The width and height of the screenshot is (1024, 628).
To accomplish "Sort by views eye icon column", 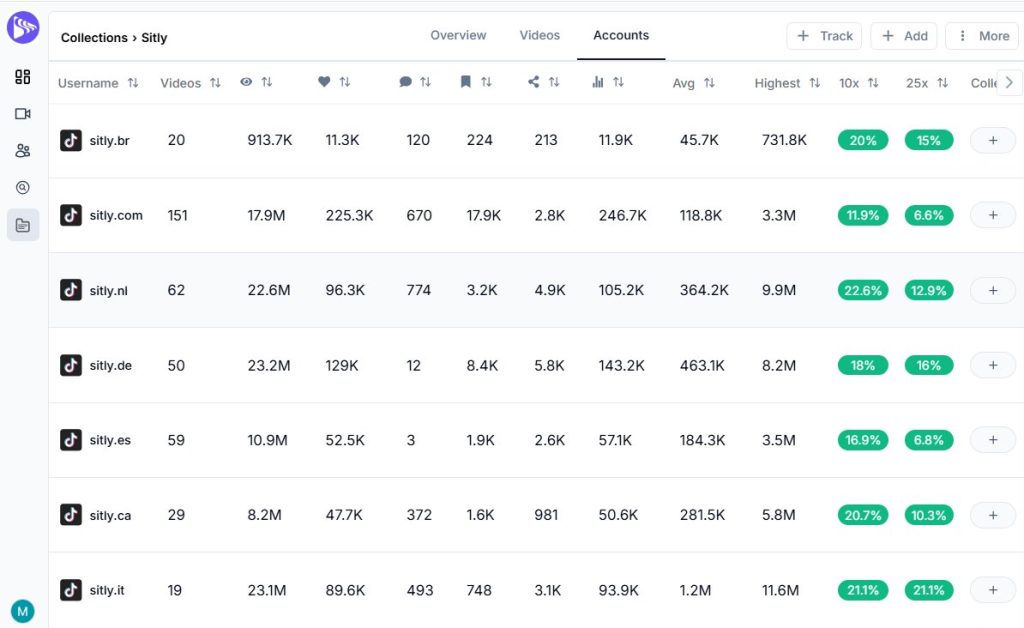I will (256, 83).
